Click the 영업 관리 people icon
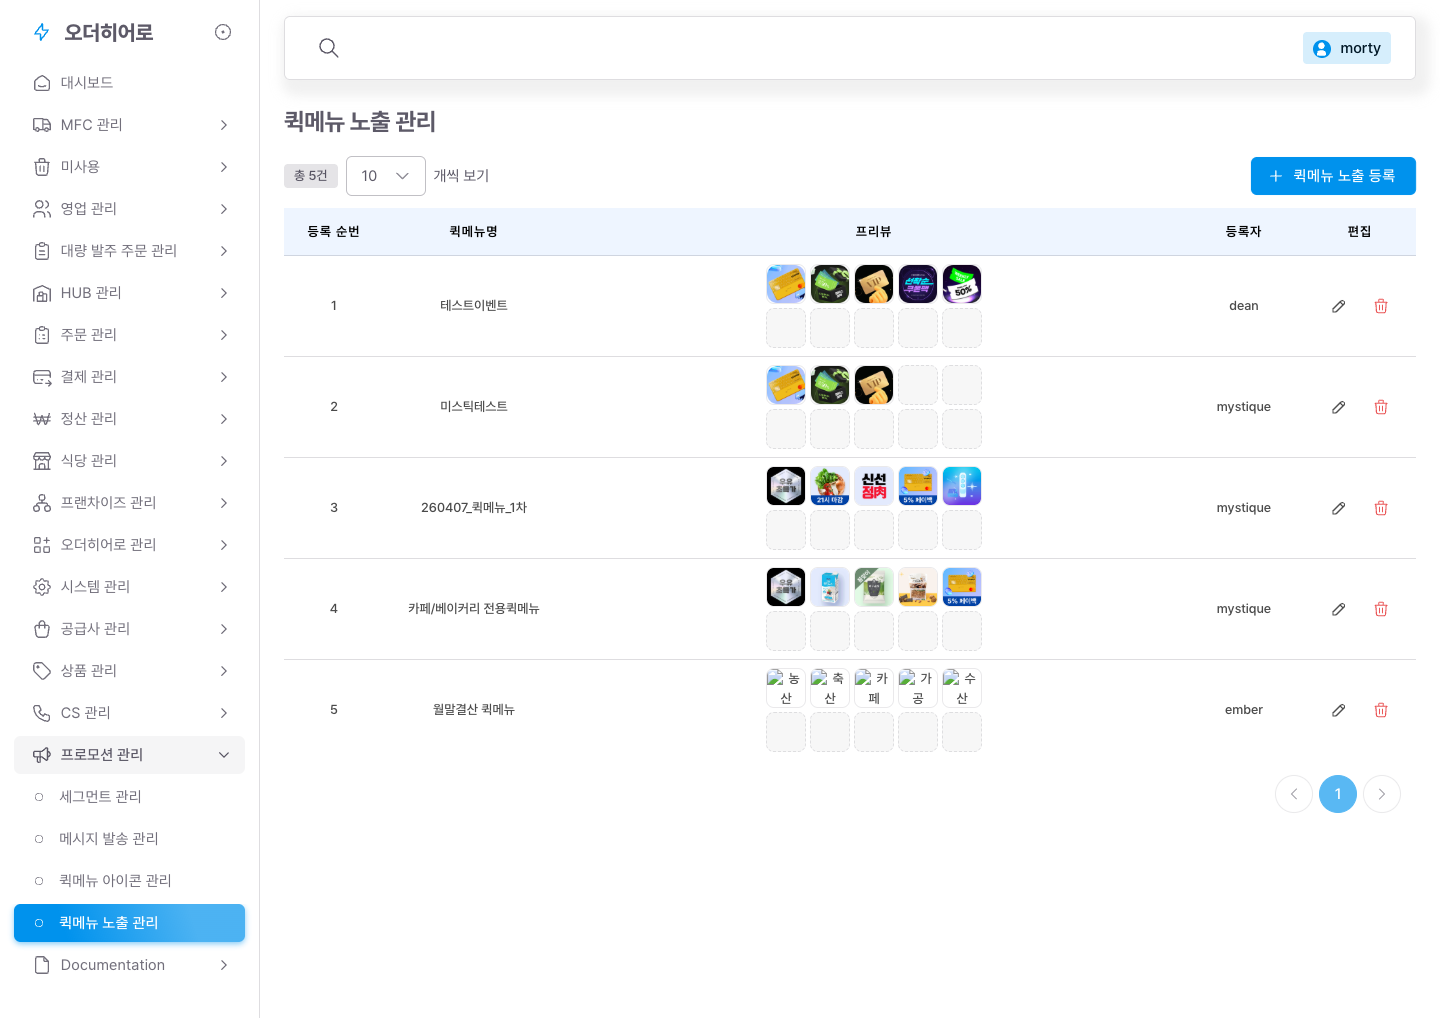 coord(42,209)
